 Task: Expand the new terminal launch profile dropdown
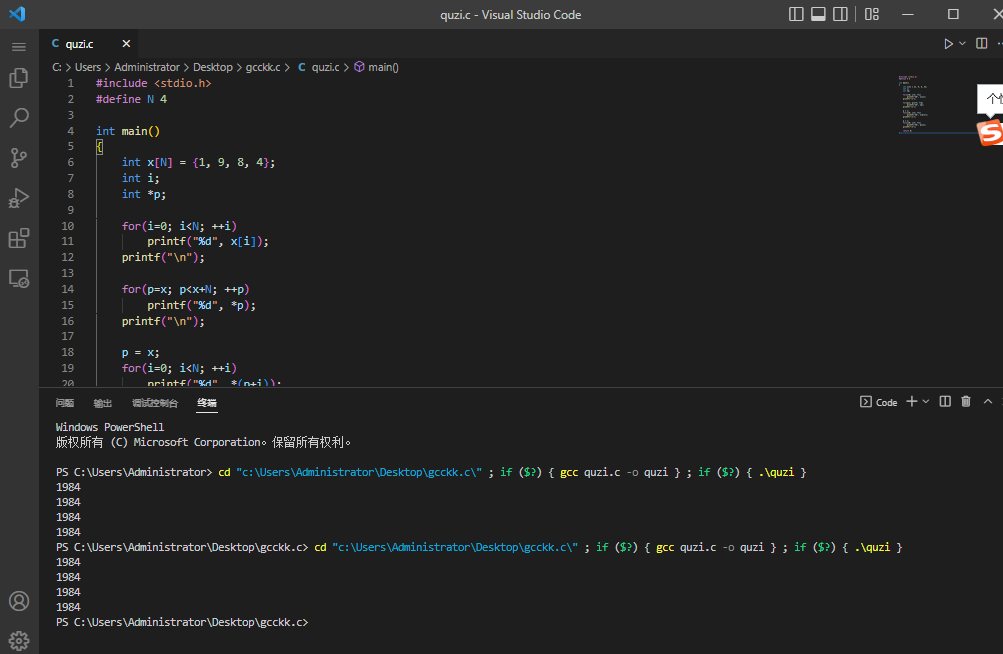tap(927, 402)
